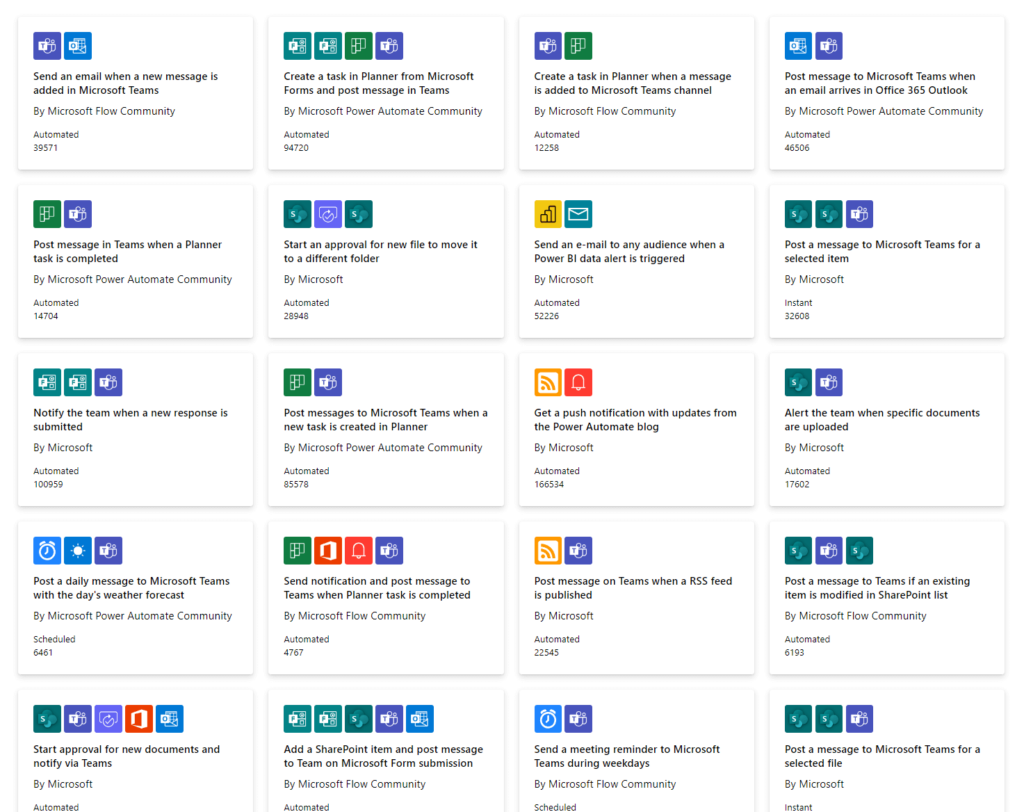This screenshot has height=812, width=1024.
Task: Click the Outlook icon on 'Send an email when a new message' card
Action: [x=78, y=46]
